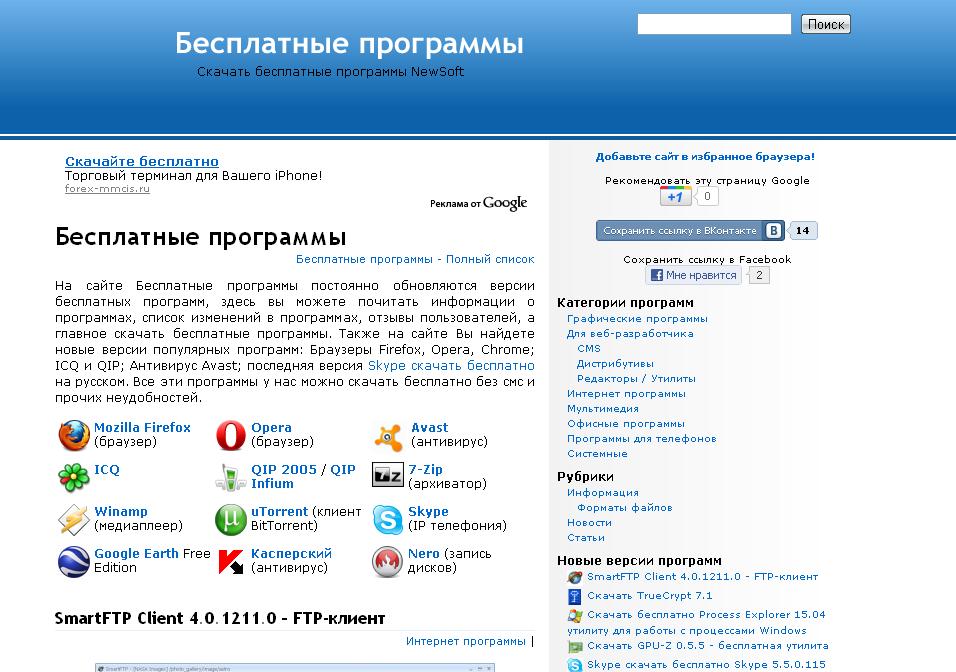Open the 7-Zip text link
The height and width of the screenshot is (672, 956).
click(x=426, y=470)
